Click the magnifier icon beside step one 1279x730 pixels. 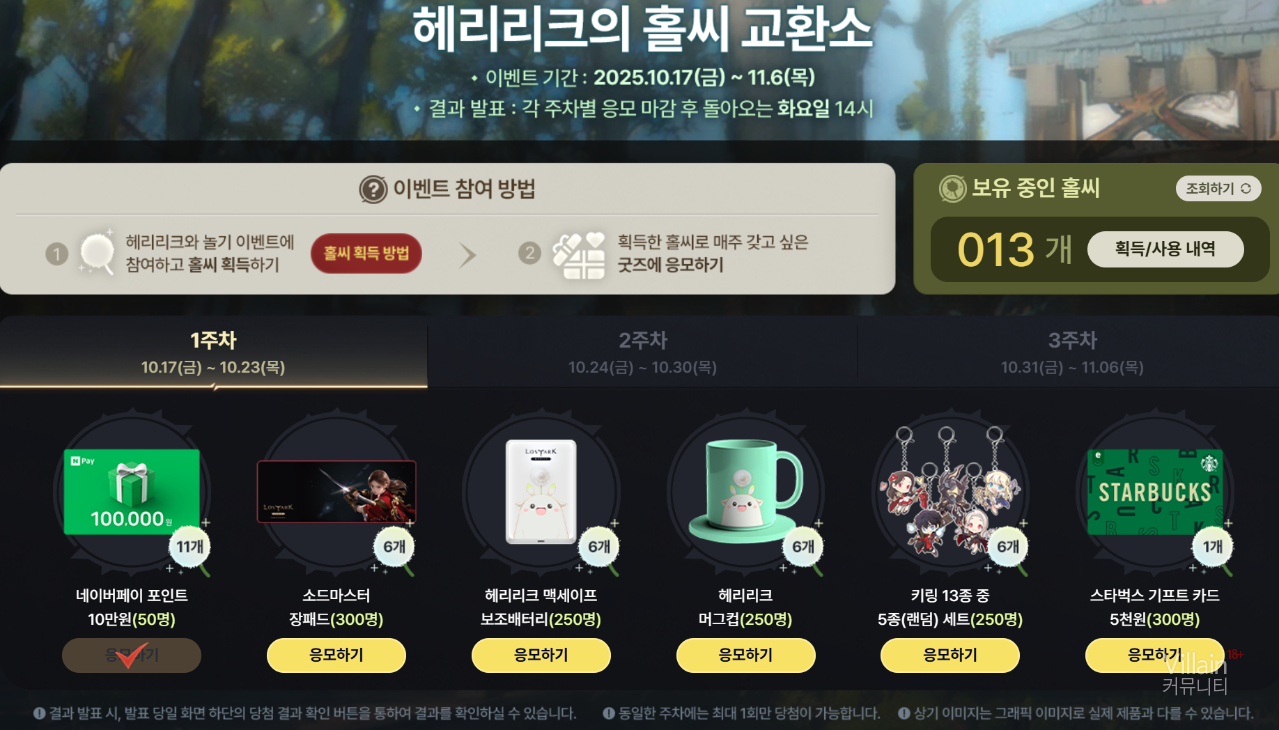pyautogui.click(x=97, y=252)
